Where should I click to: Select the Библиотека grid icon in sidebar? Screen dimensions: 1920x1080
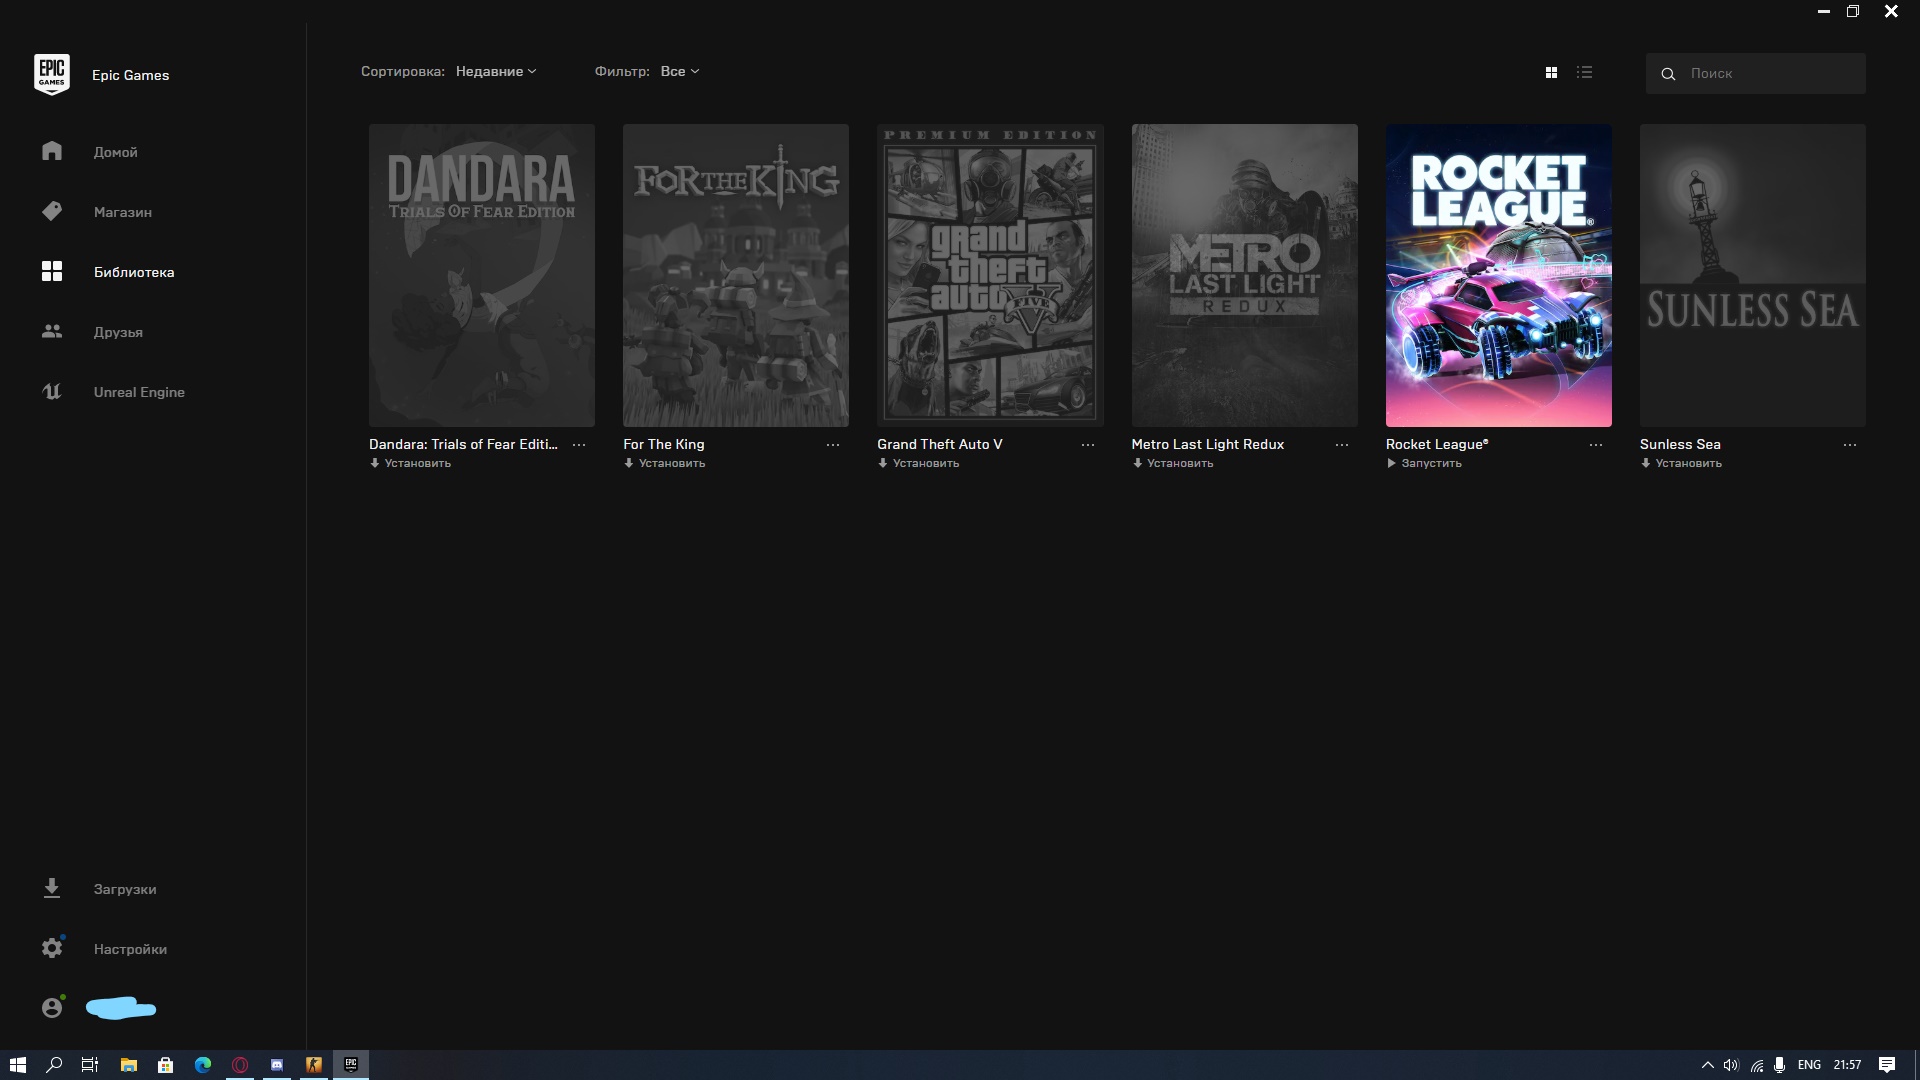click(52, 271)
